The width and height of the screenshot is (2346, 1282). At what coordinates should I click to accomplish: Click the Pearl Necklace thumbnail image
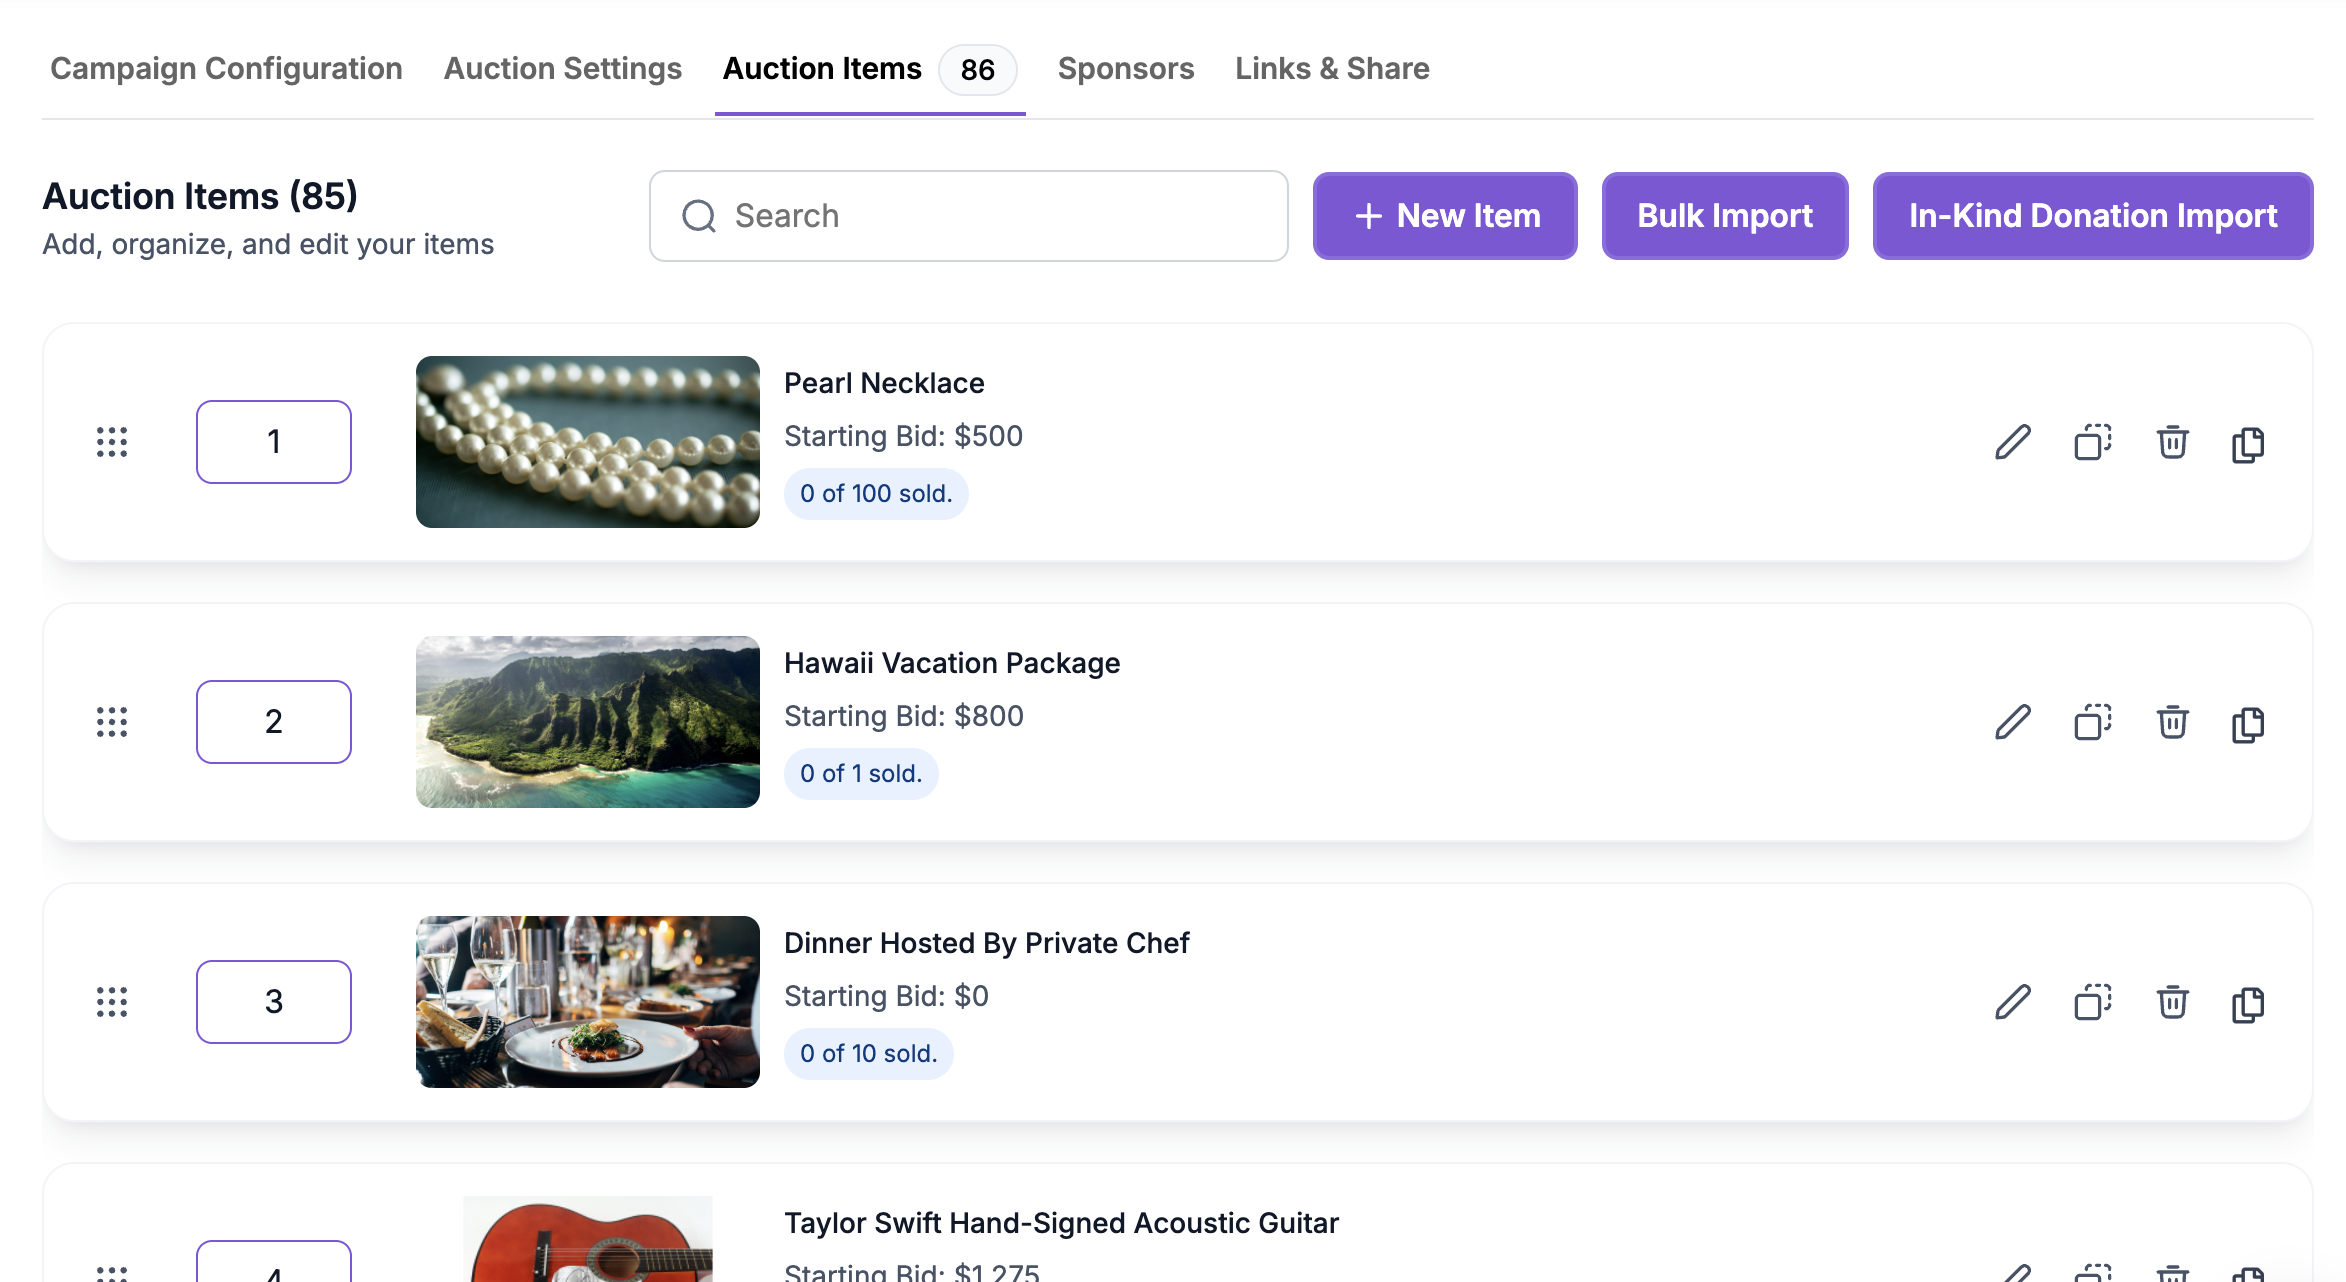coord(588,442)
